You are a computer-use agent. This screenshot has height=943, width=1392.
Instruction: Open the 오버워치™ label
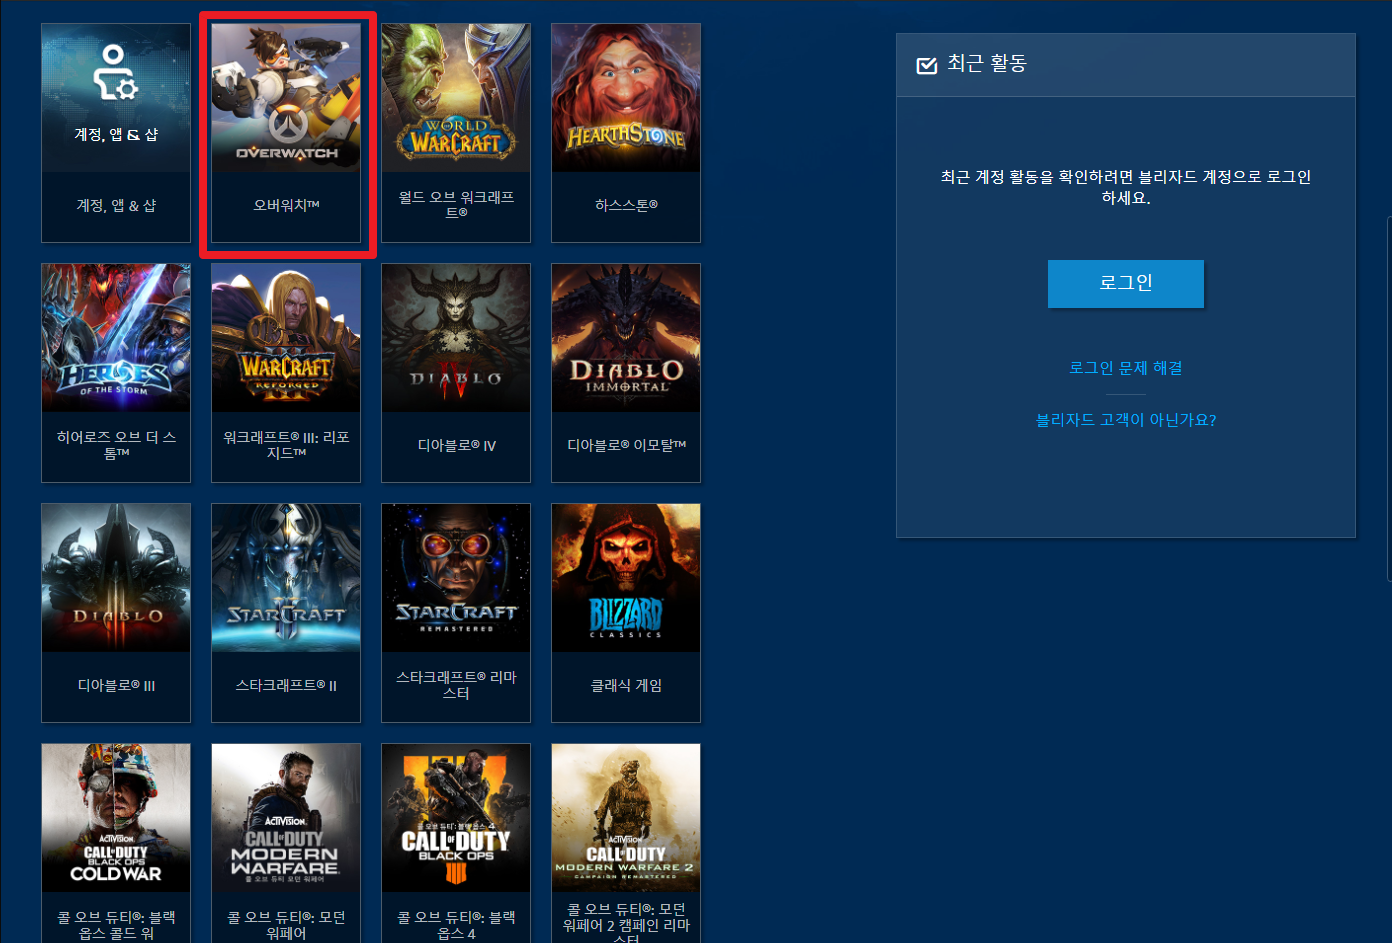tap(286, 205)
